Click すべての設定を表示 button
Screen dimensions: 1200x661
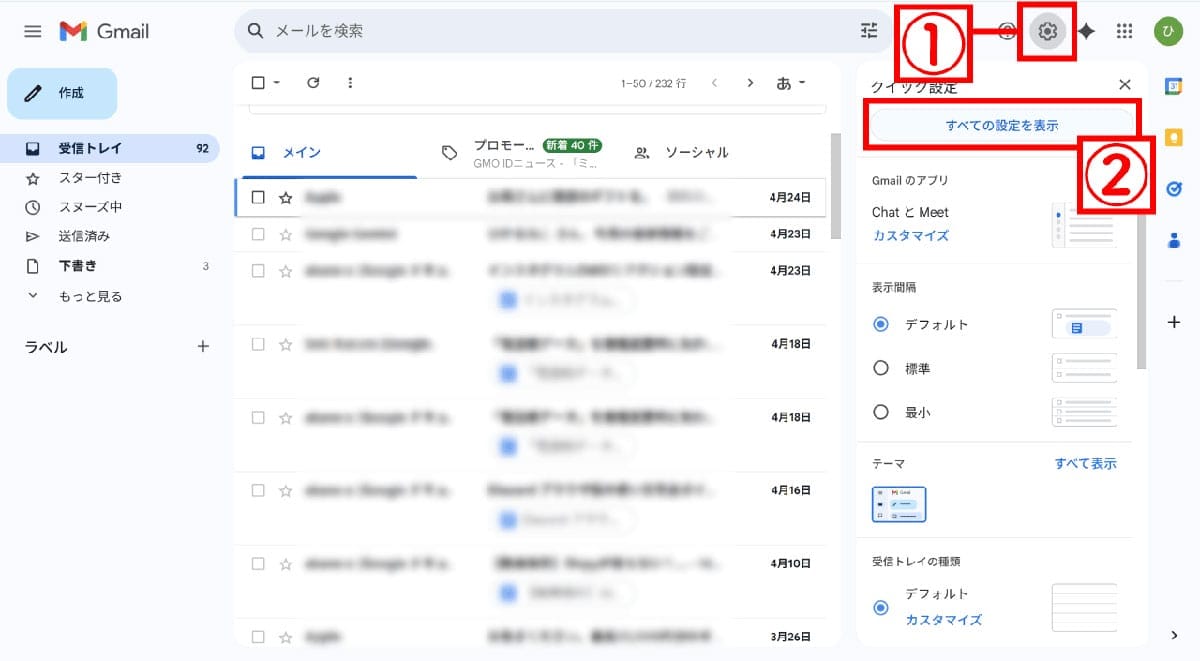pos(1001,125)
